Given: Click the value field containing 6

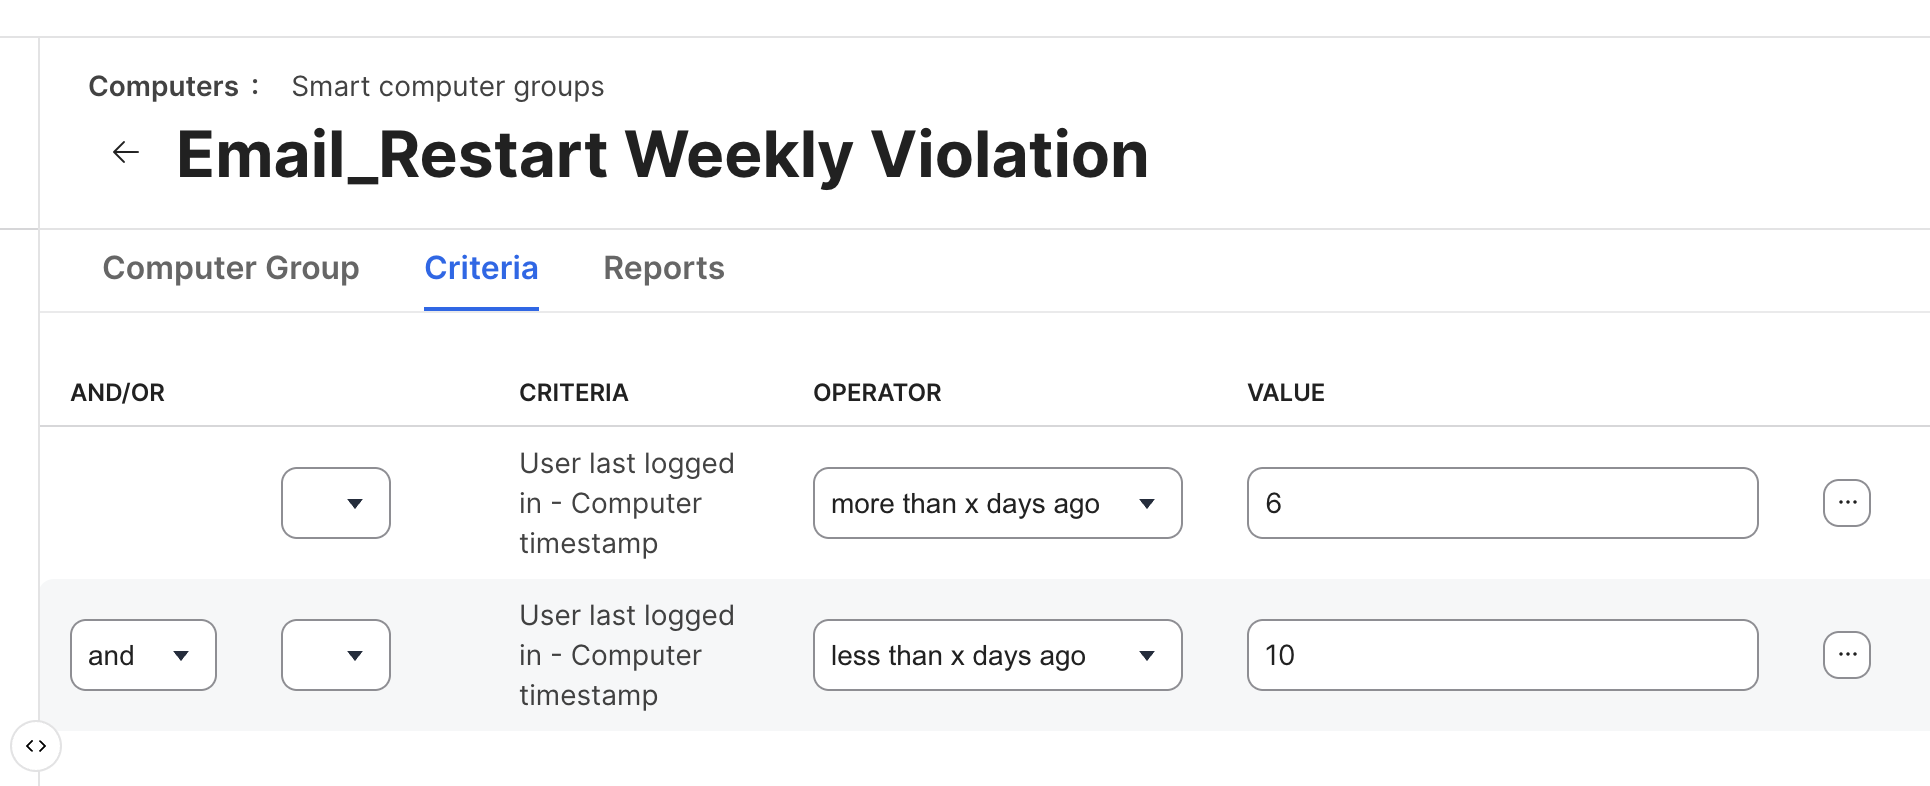Looking at the screenshot, I should tap(1502, 503).
